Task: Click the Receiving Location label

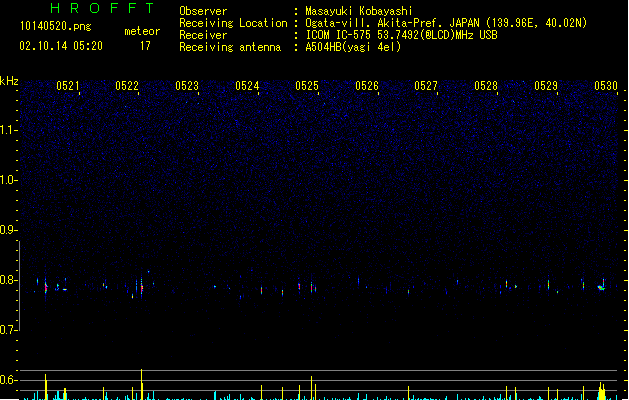Action: coord(233,23)
